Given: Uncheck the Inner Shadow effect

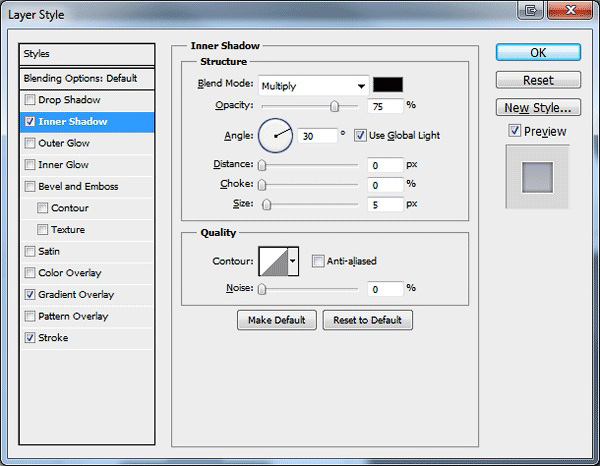Looking at the screenshot, I should (x=29, y=122).
